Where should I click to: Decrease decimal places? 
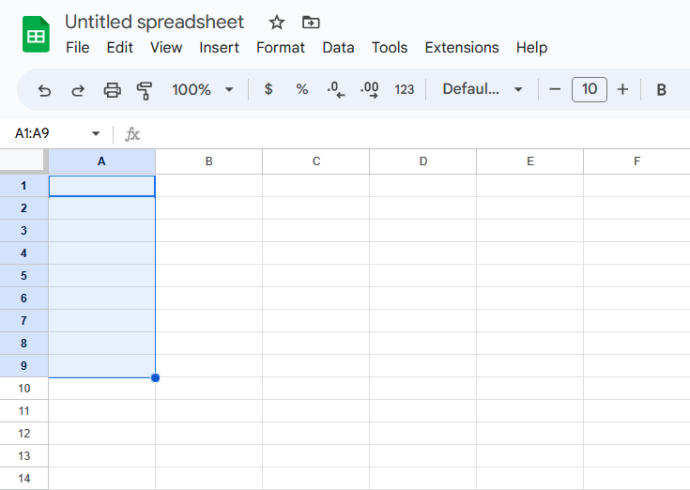tap(336, 89)
